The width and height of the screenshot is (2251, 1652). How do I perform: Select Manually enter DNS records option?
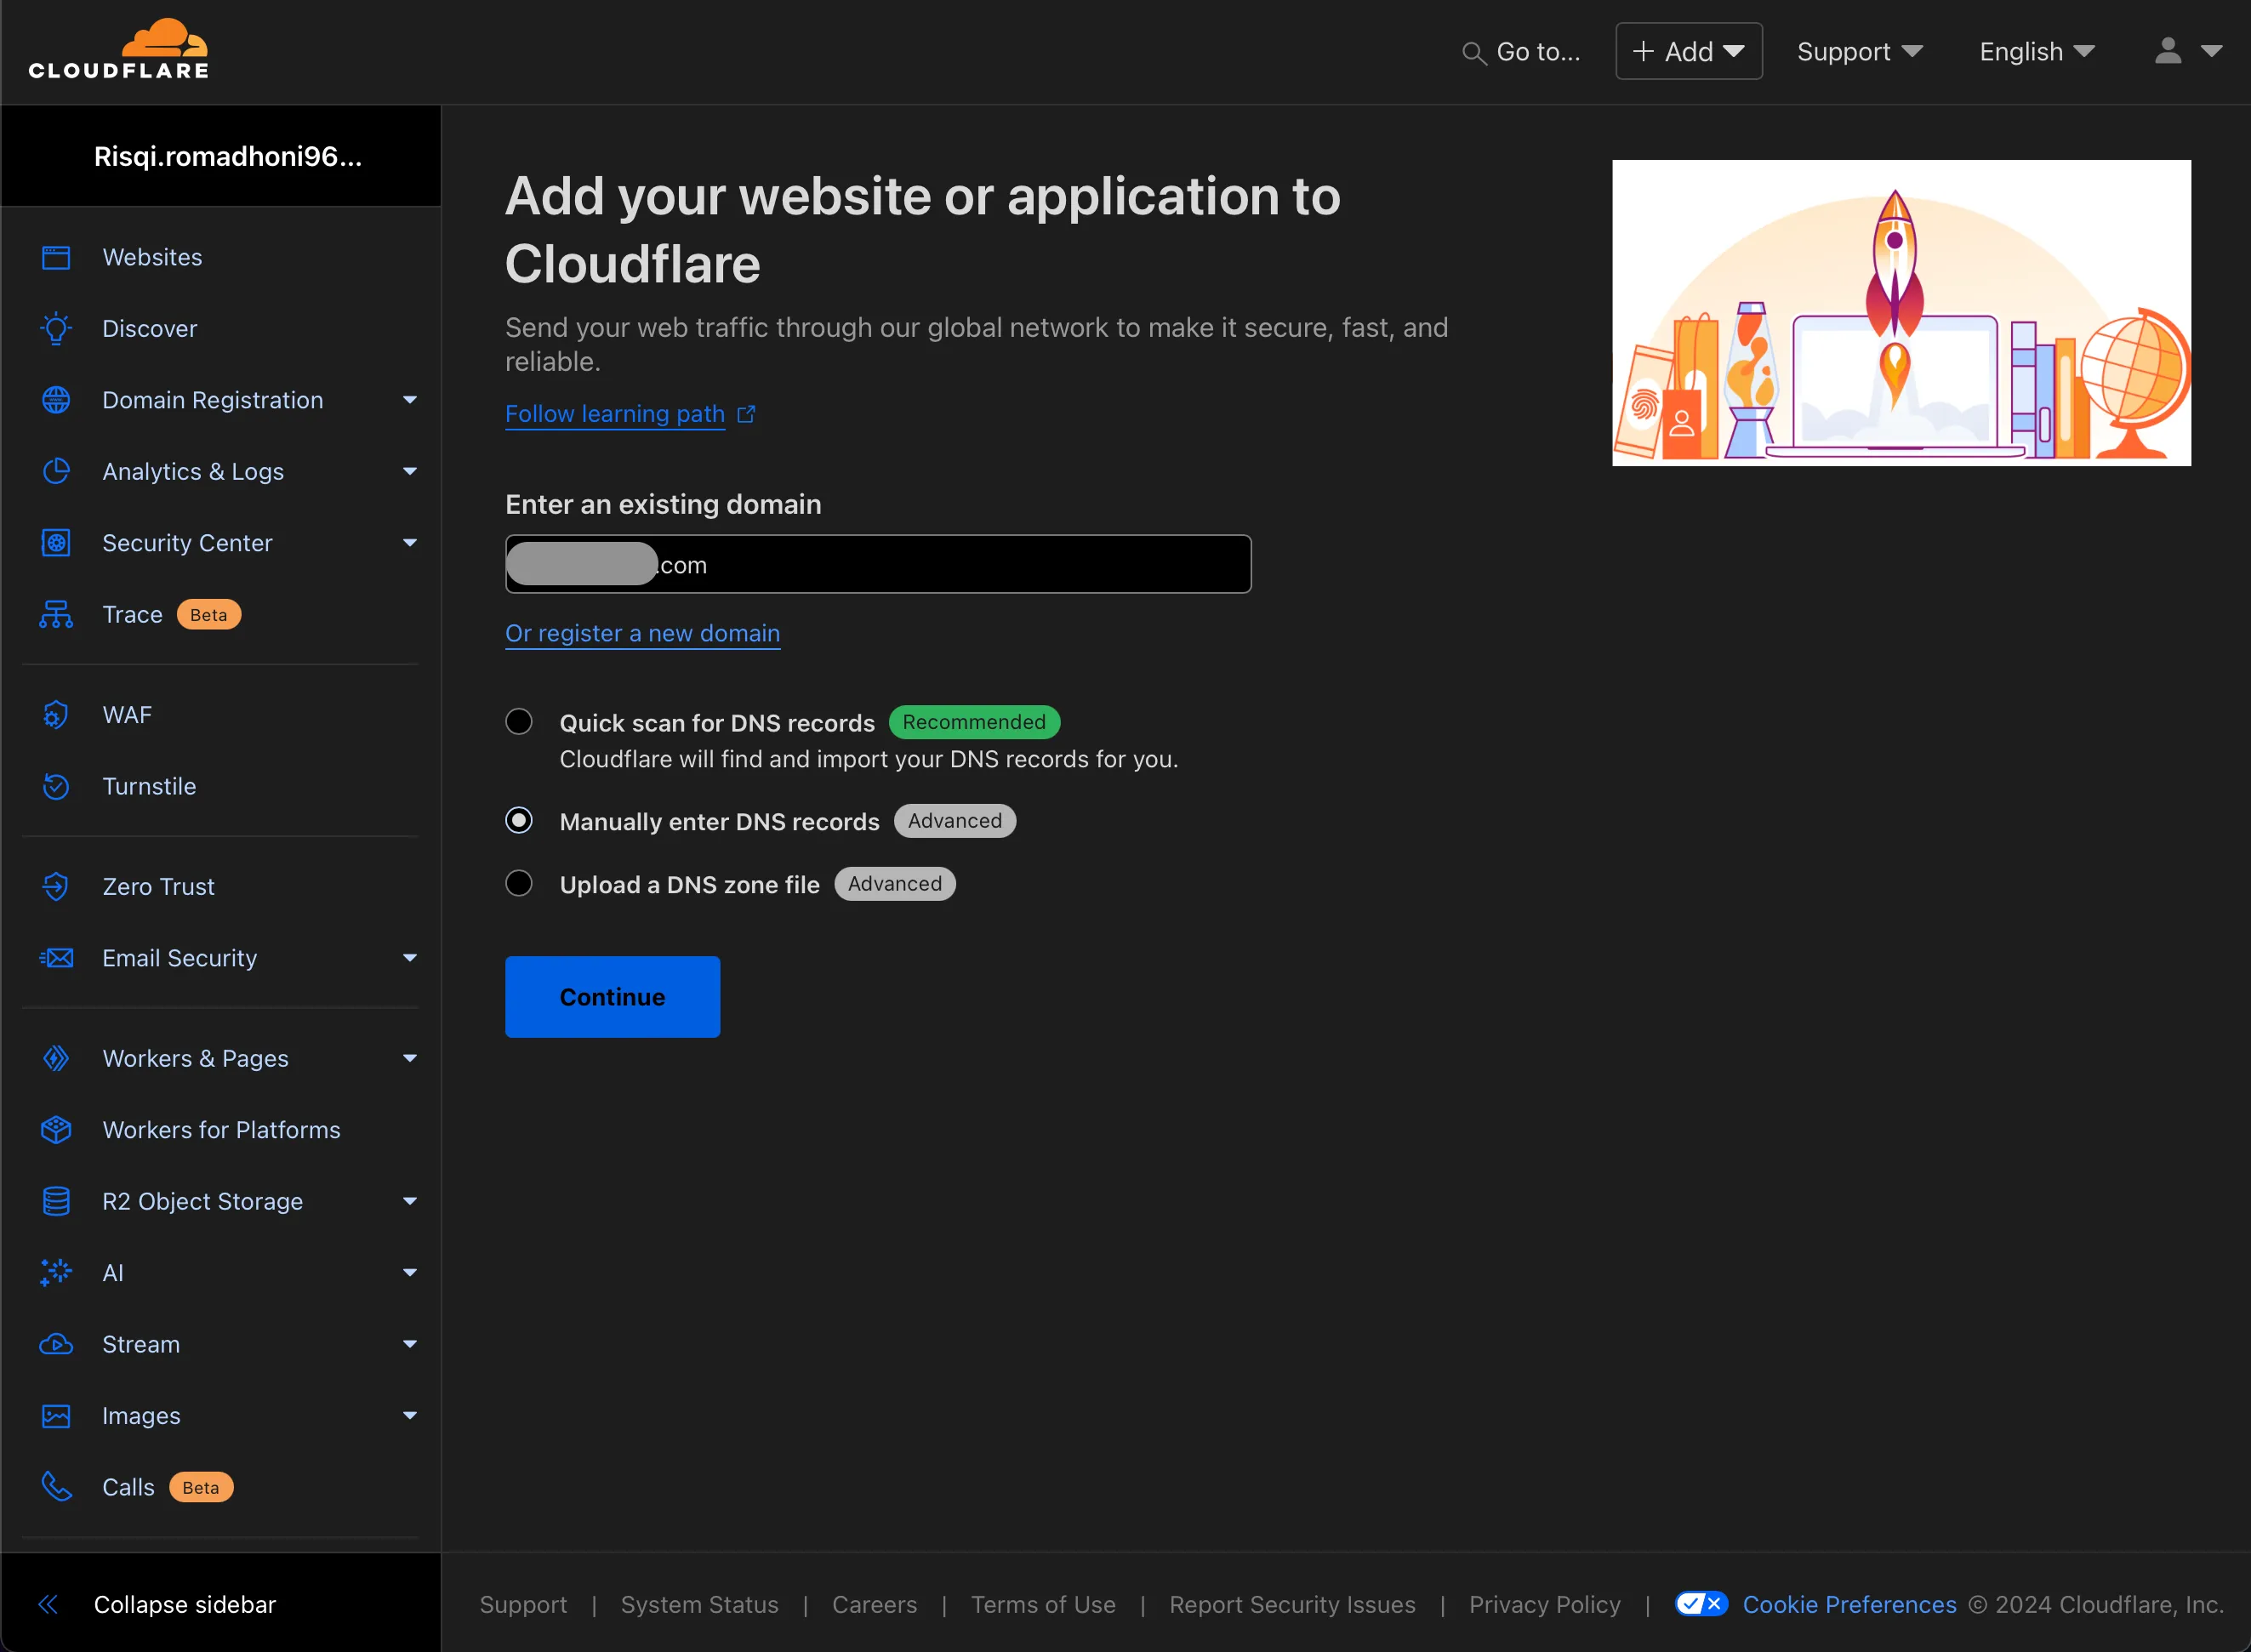[x=519, y=820]
